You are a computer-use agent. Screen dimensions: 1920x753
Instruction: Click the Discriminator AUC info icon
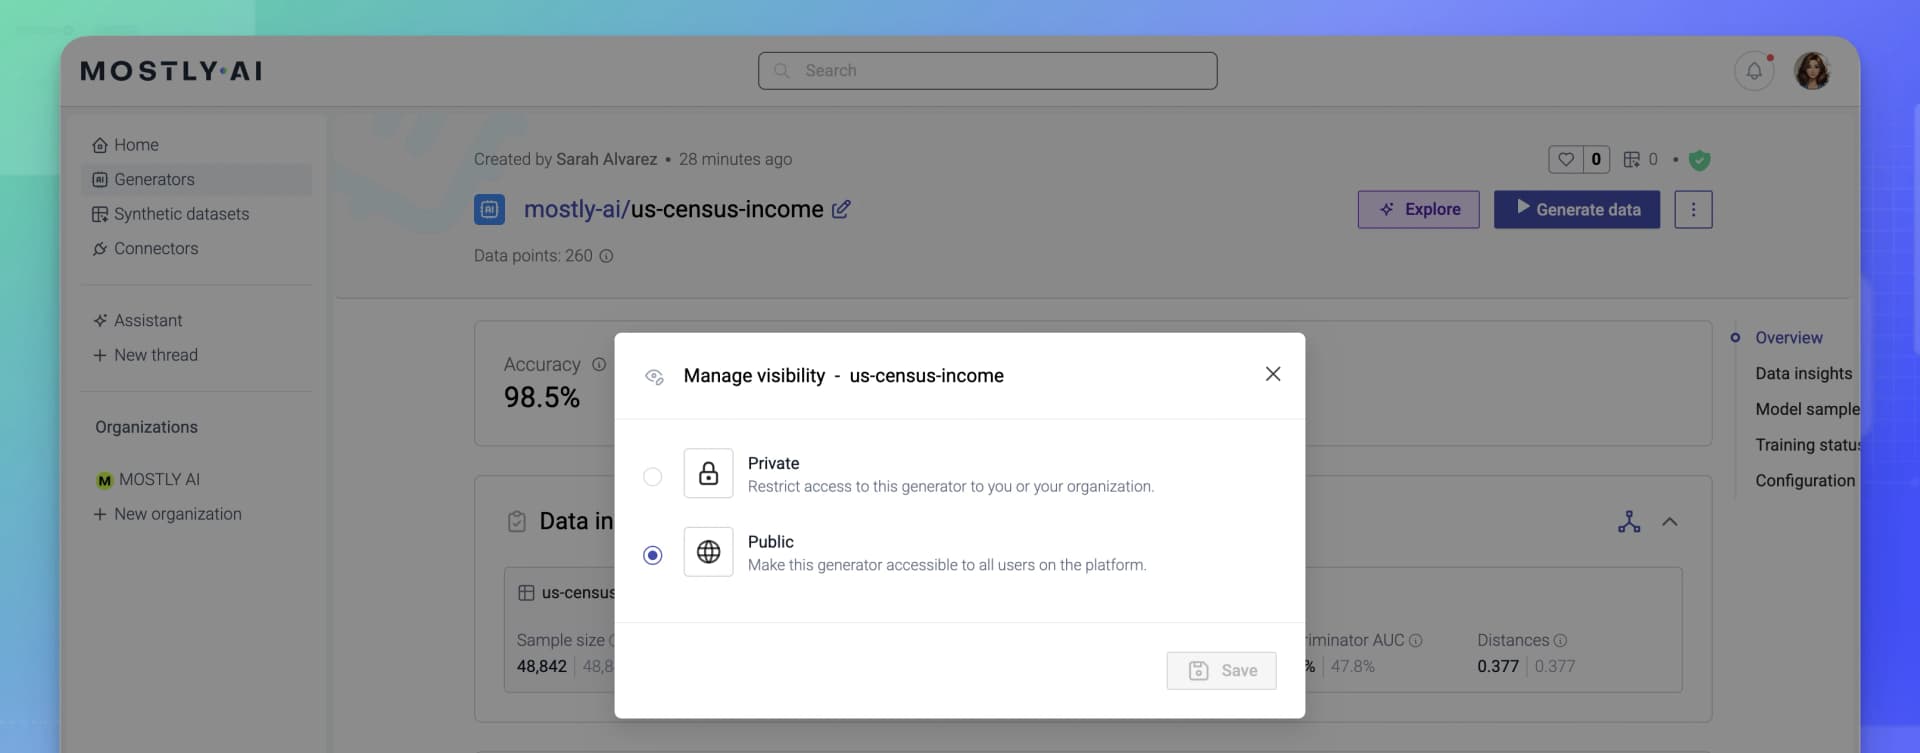tap(1415, 641)
